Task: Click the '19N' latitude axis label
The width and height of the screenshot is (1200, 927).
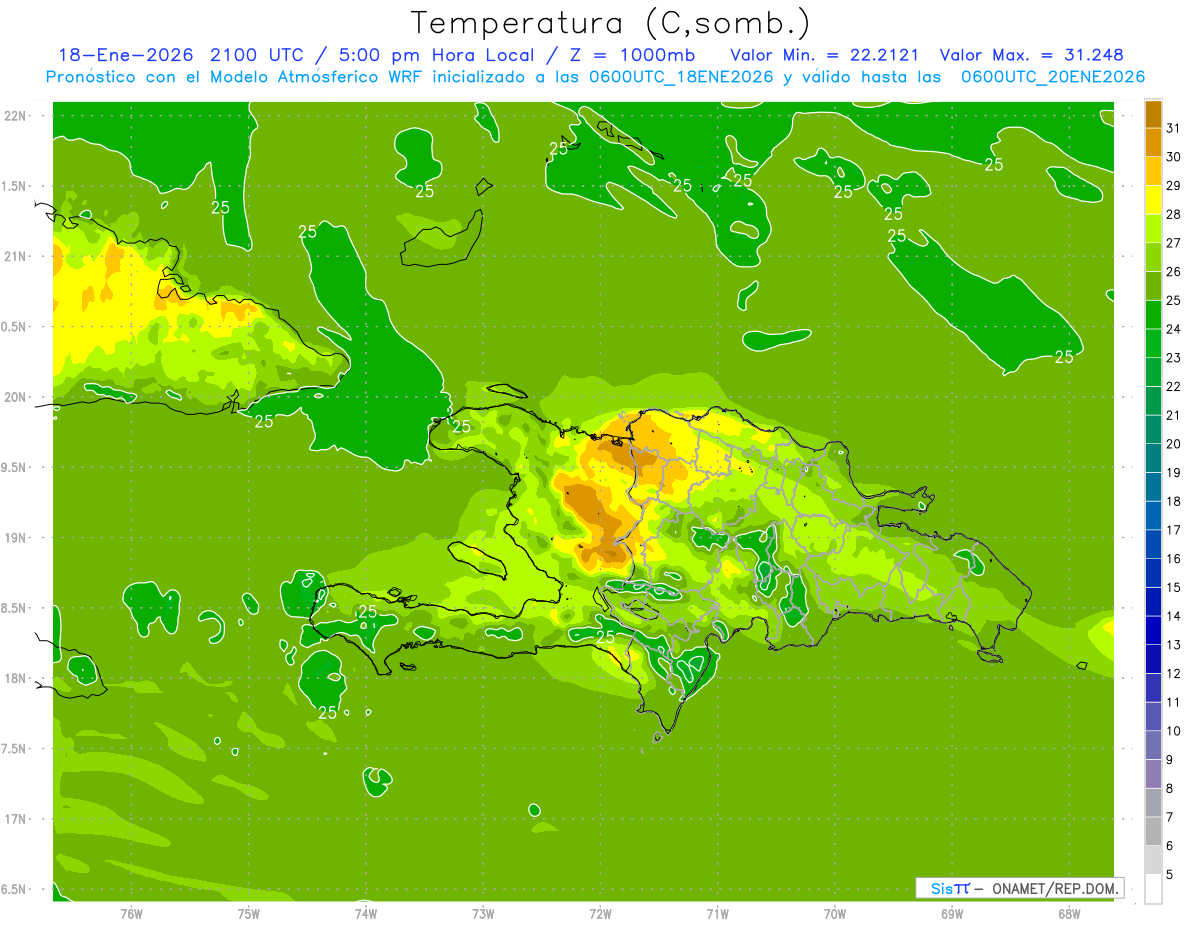Action: point(15,537)
